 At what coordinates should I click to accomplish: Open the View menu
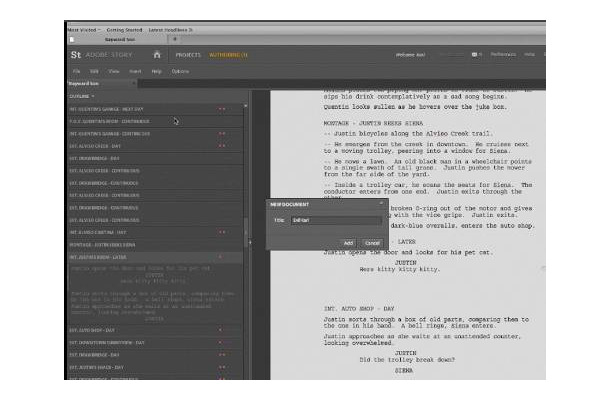pos(114,72)
